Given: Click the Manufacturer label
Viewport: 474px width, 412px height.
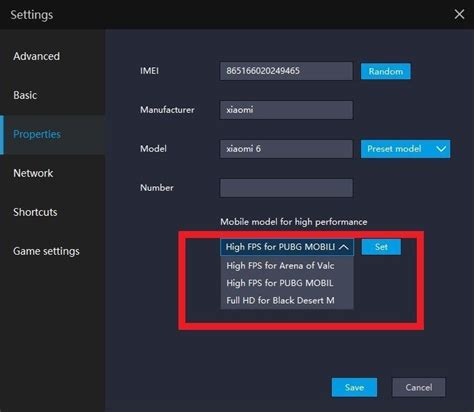Looking at the screenshot, I should (167, 110).
